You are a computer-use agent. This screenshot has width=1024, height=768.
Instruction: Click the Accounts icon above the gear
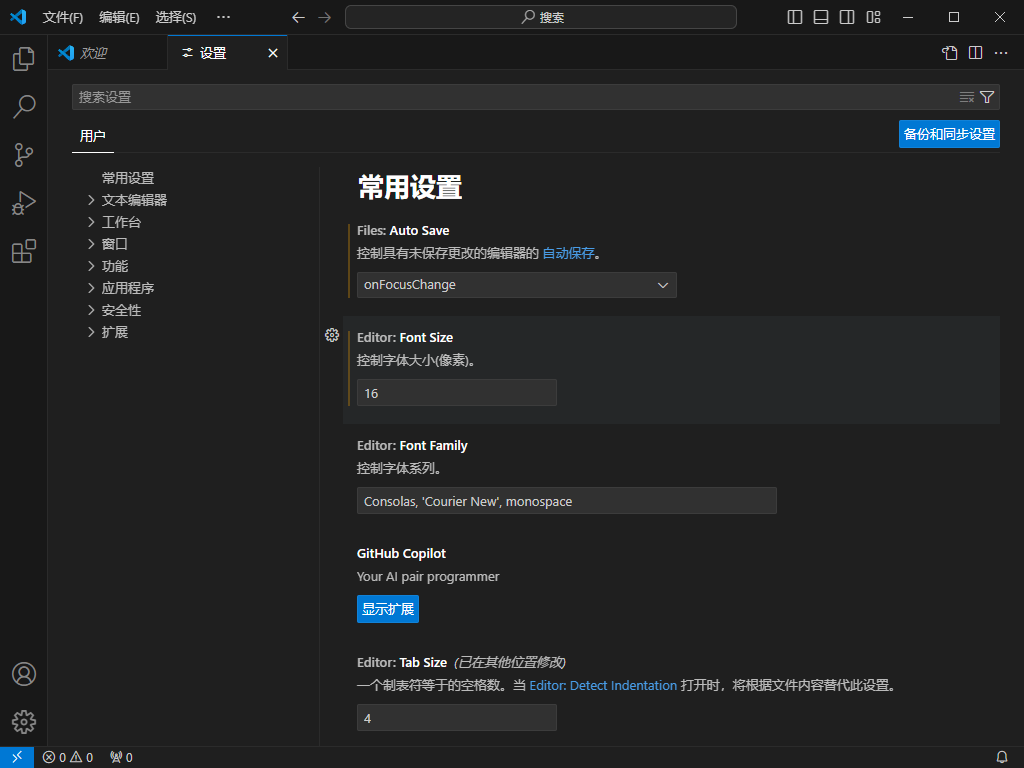pyautogui.click(x=24, y=674)
